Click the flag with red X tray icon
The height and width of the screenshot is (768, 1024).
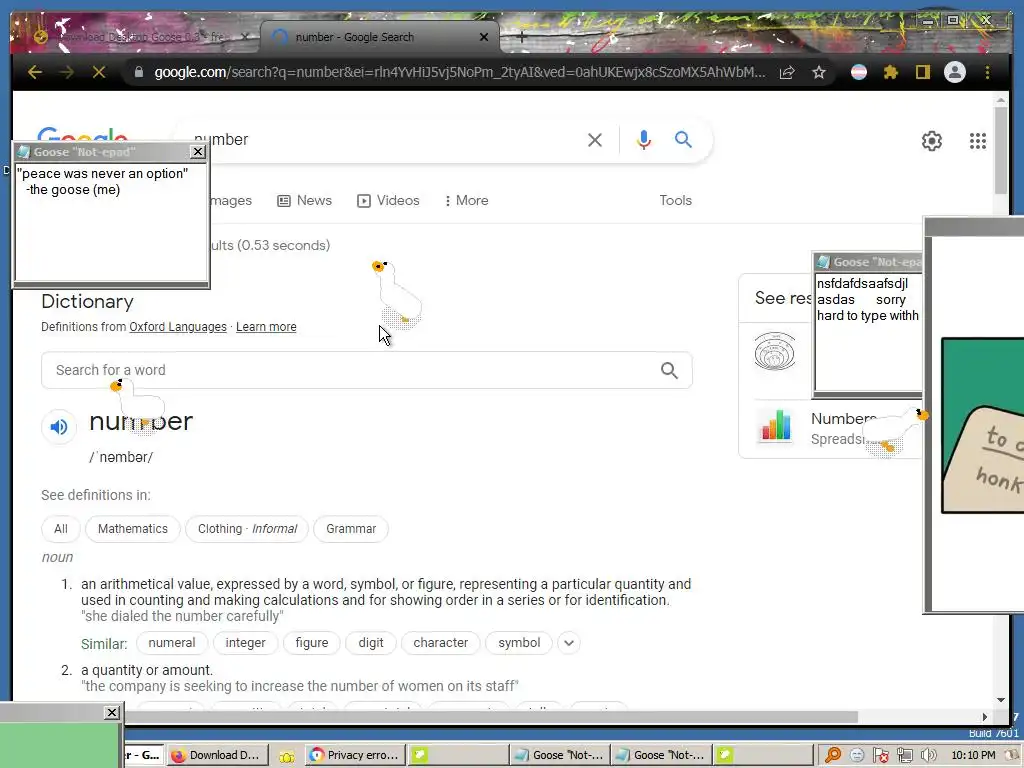pyautogui.click(x=880, y=755)
